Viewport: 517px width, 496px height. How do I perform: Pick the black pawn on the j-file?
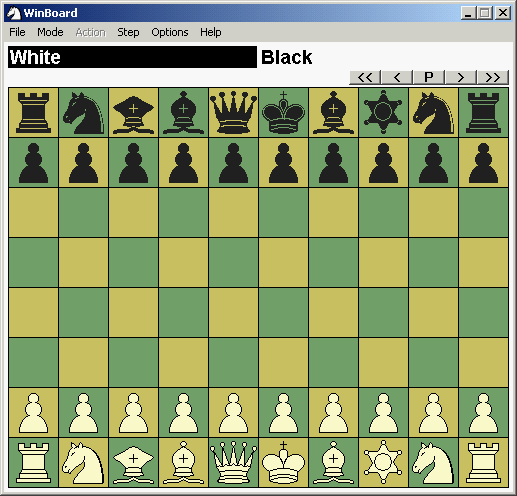click(x=483, y=163)
